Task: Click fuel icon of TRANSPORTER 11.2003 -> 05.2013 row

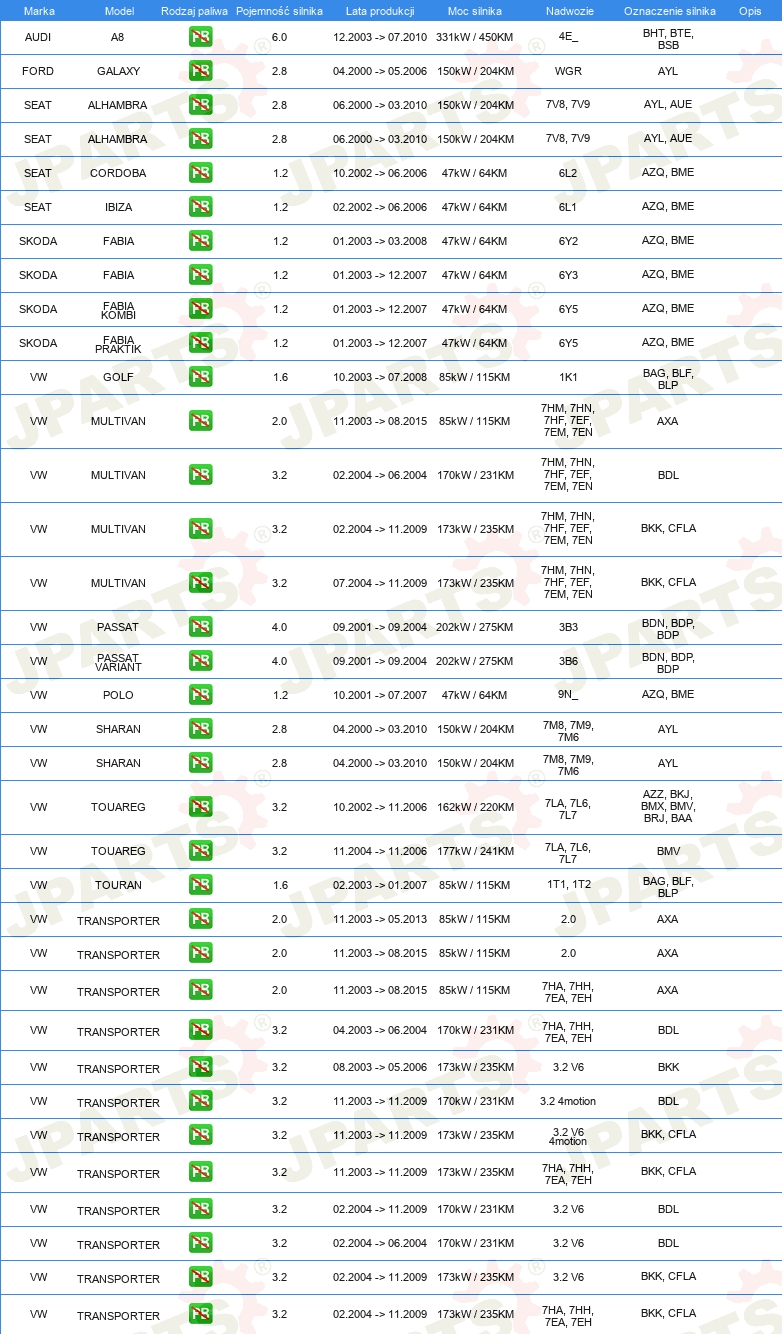Action: [200, 919]
